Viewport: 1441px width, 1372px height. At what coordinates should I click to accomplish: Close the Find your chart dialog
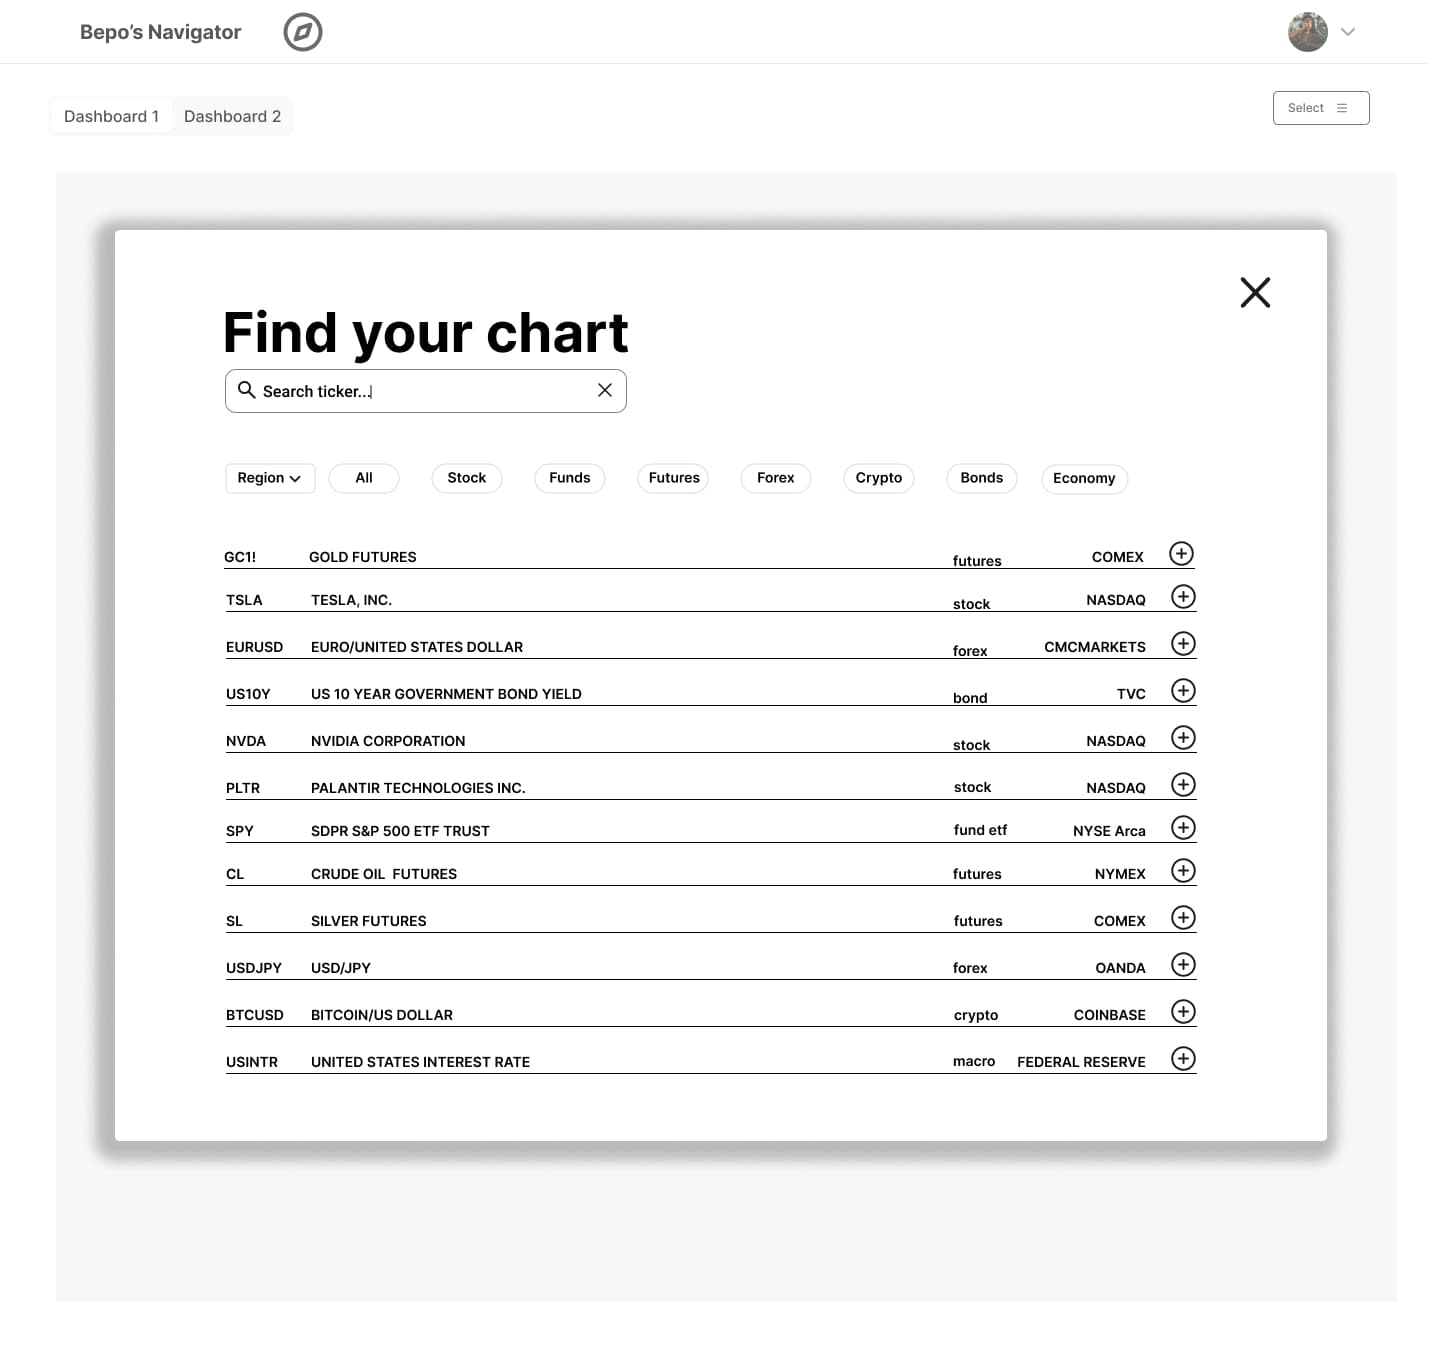(x=1255, y=292)
